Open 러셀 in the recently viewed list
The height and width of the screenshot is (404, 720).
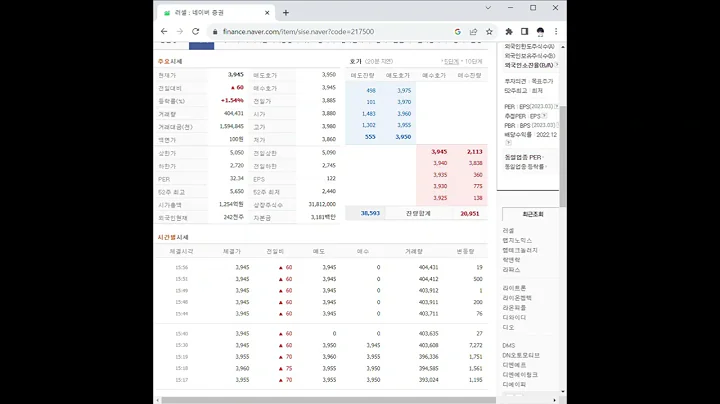(508, 230)
